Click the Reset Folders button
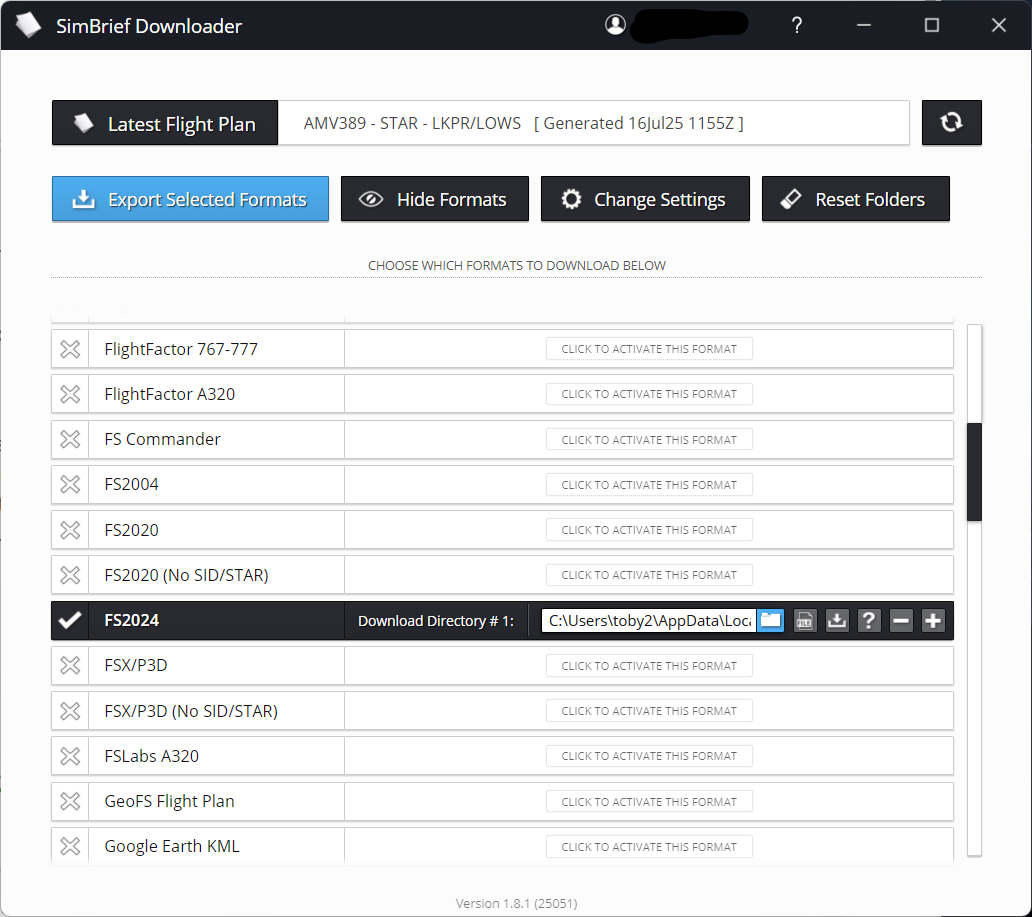This screenshot has height=917, width=1032. (856, 199)
